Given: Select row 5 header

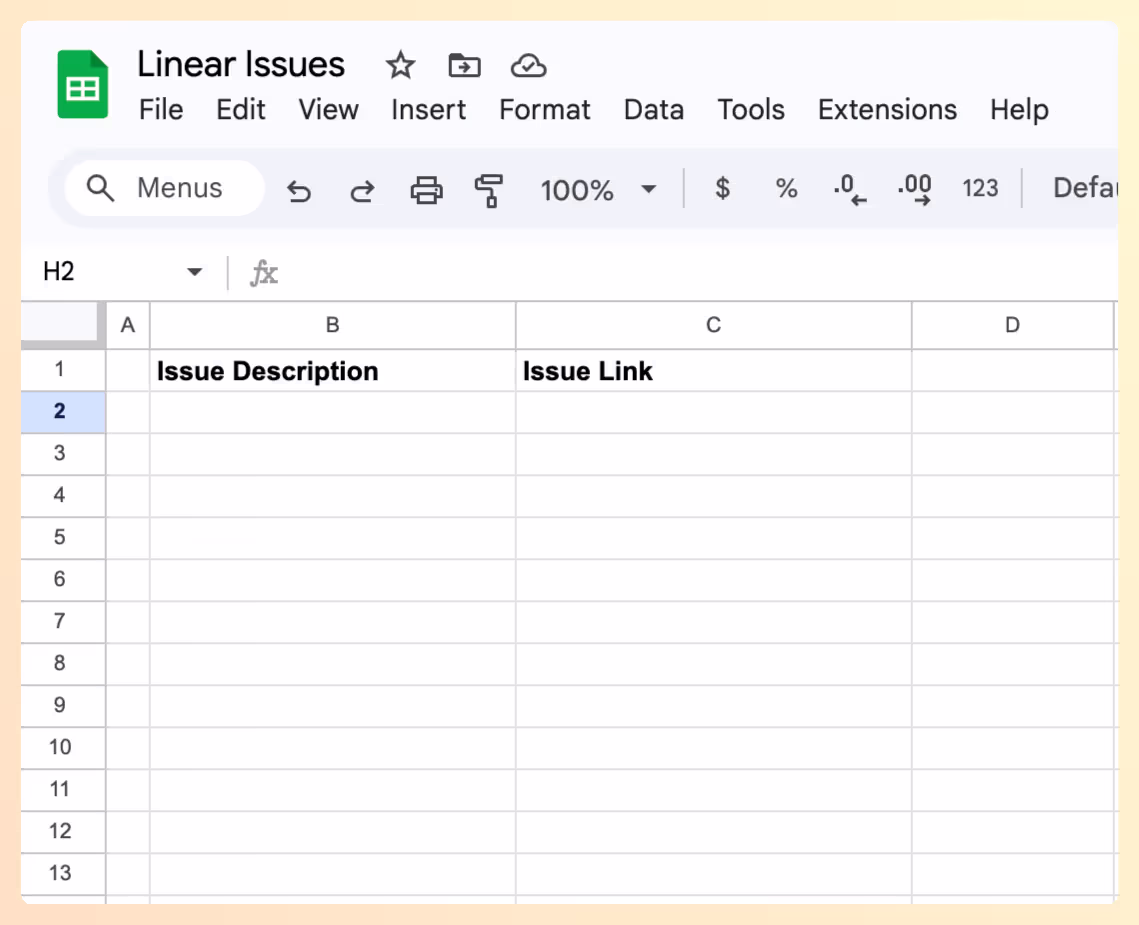Looking at the screenshot, I should 63,538.
